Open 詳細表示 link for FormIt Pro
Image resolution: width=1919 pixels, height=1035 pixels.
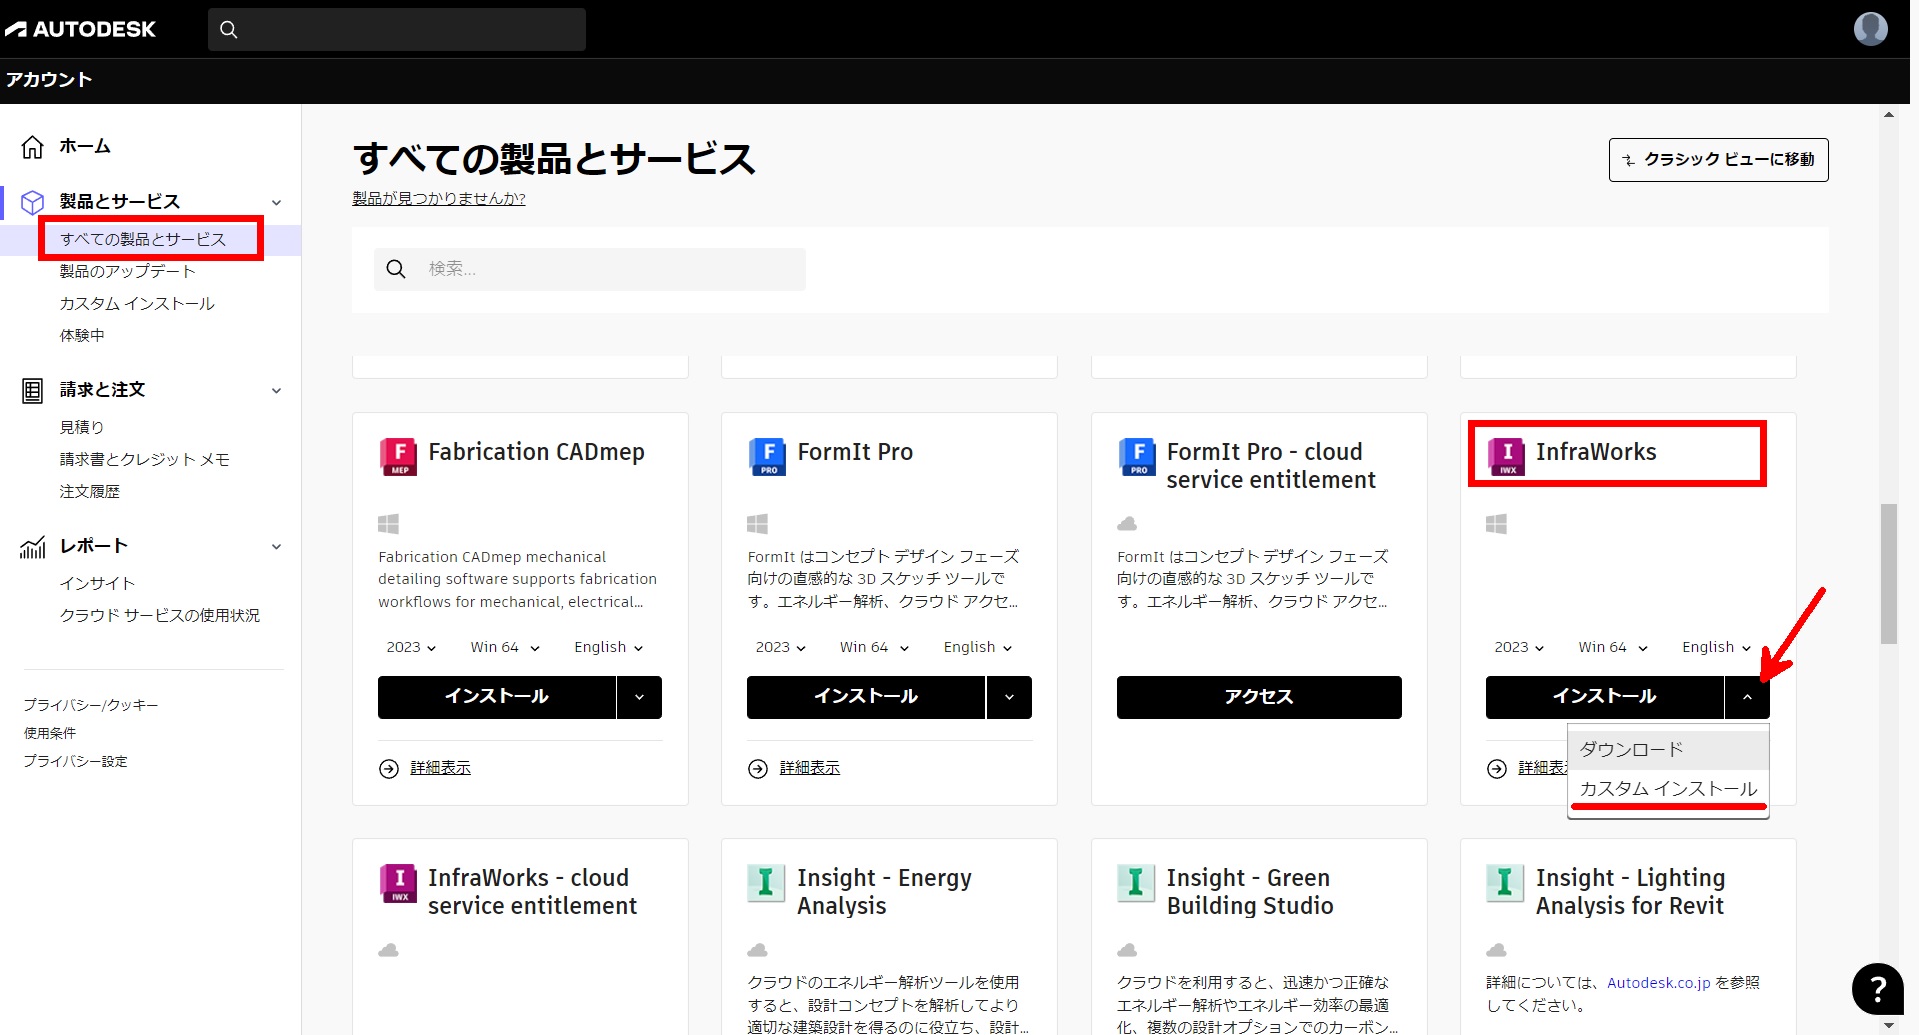pos(810,769)
